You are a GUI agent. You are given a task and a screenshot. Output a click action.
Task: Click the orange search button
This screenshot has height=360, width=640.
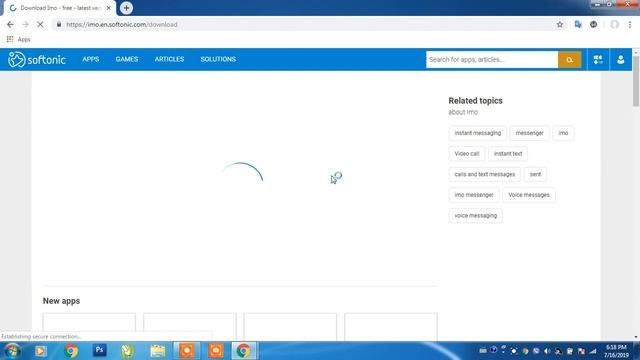(x=569, y=60)
